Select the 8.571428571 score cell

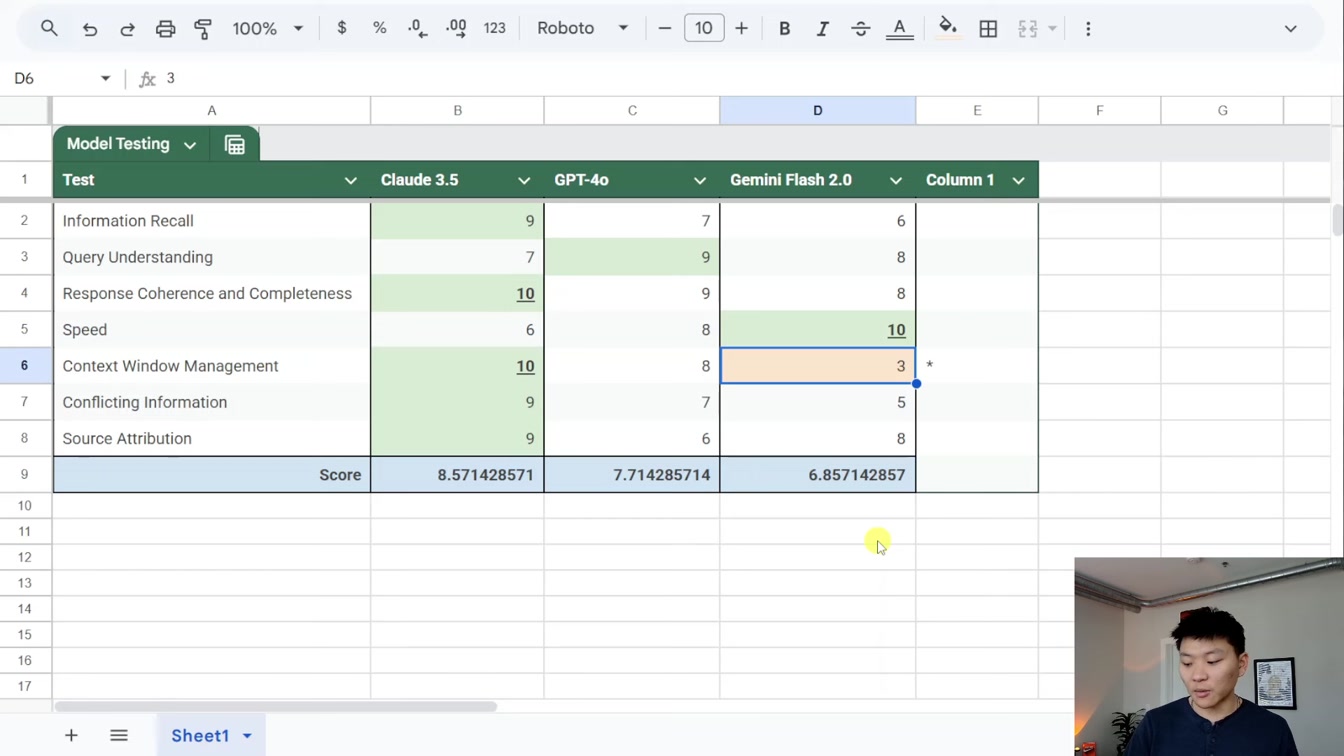point(457,475)
